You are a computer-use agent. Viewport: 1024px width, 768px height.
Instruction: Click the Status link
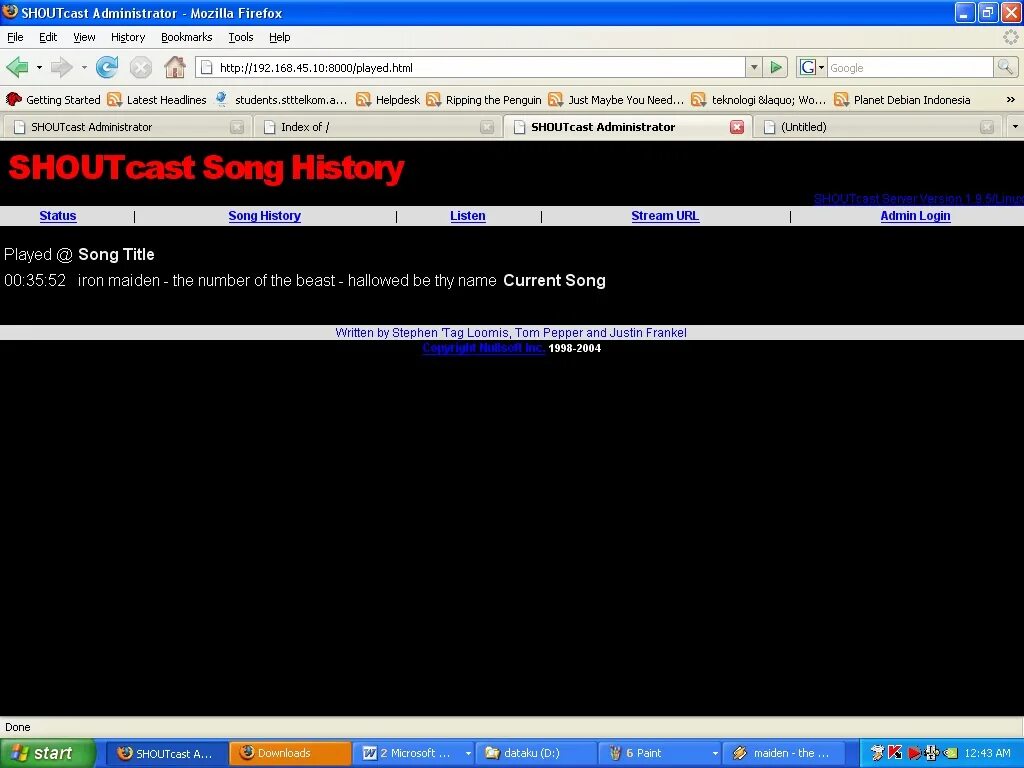click(58, 216)
